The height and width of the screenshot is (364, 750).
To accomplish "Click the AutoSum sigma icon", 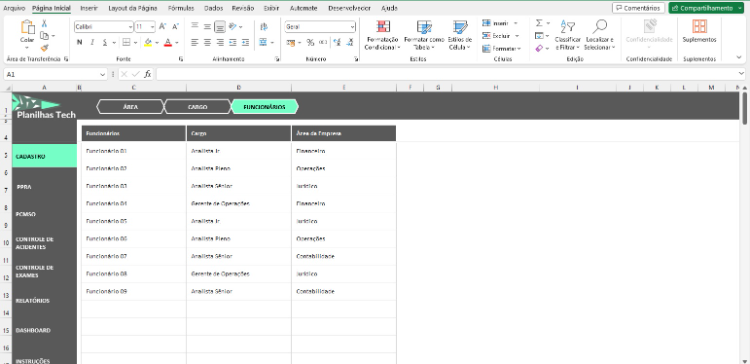I will tap(539, 23).
